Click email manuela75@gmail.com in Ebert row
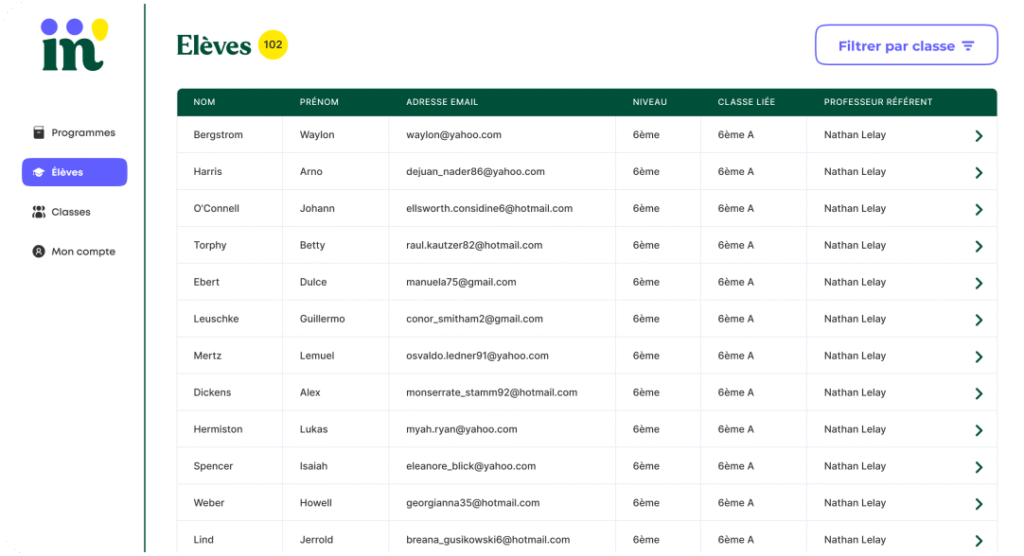 [x=461, y=282]
